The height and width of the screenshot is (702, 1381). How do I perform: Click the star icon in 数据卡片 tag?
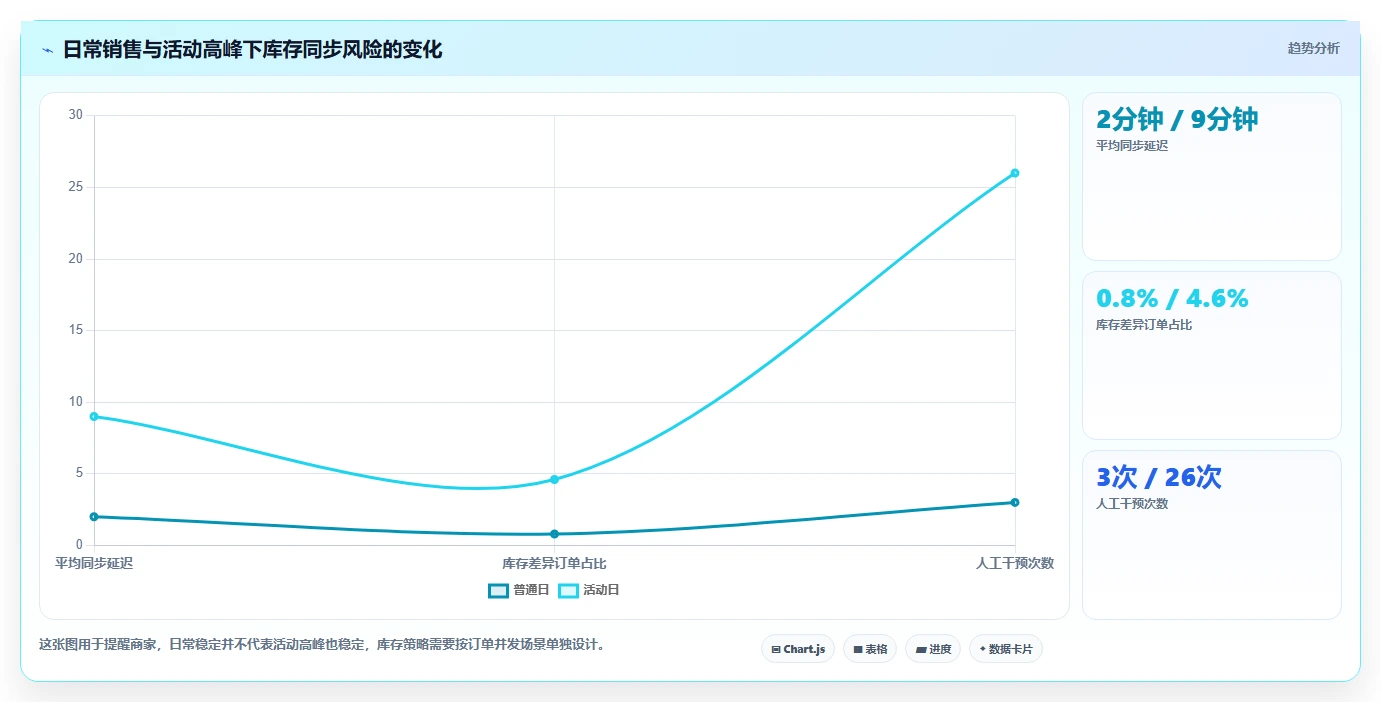tap(983, 649)
